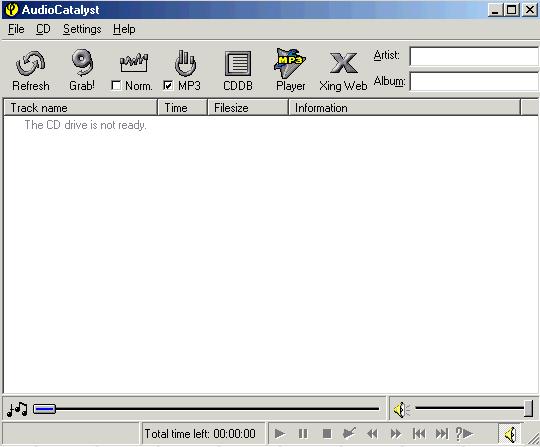The height and width of the screenshot is (447, 540).
Task: Open MP3 encoder settings icon
Action: [185, 63]
